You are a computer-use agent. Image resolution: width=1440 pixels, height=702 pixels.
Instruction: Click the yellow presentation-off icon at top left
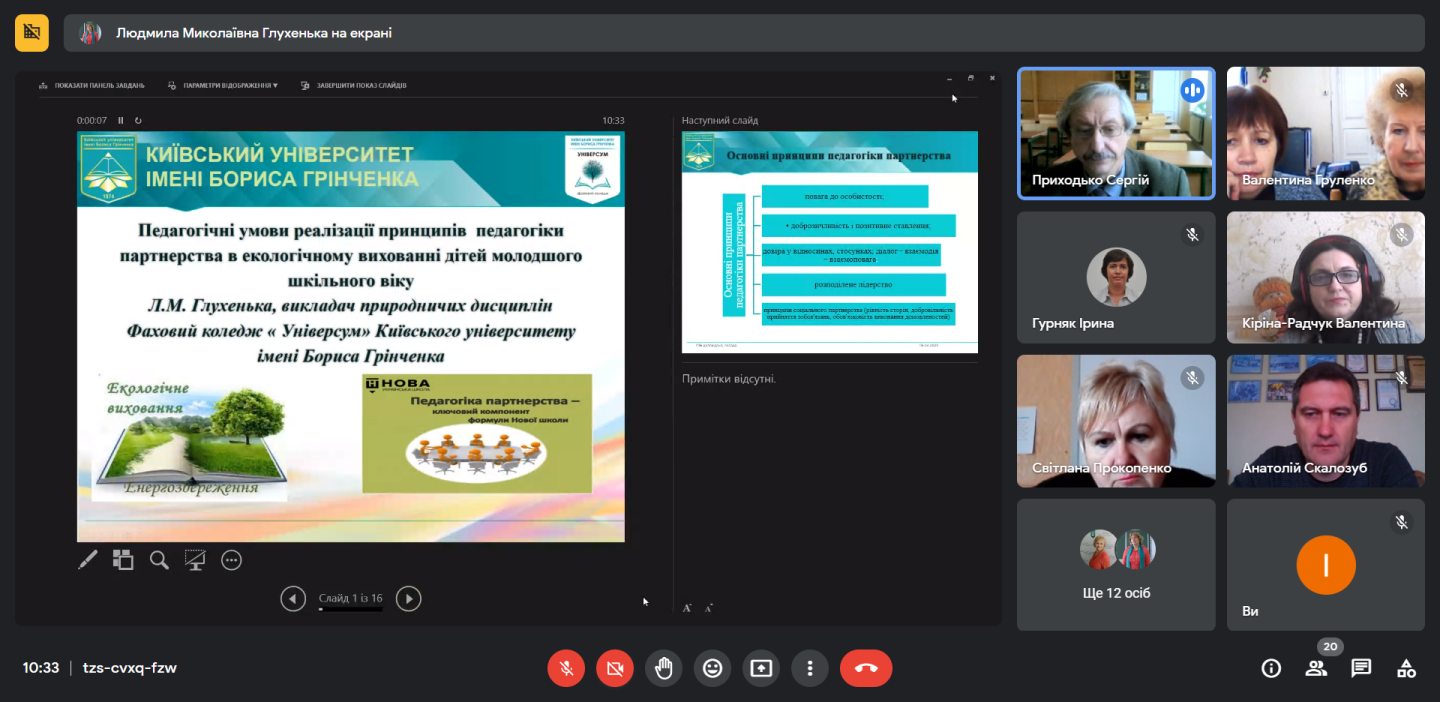pyautogui.click(x=32, y=33)
